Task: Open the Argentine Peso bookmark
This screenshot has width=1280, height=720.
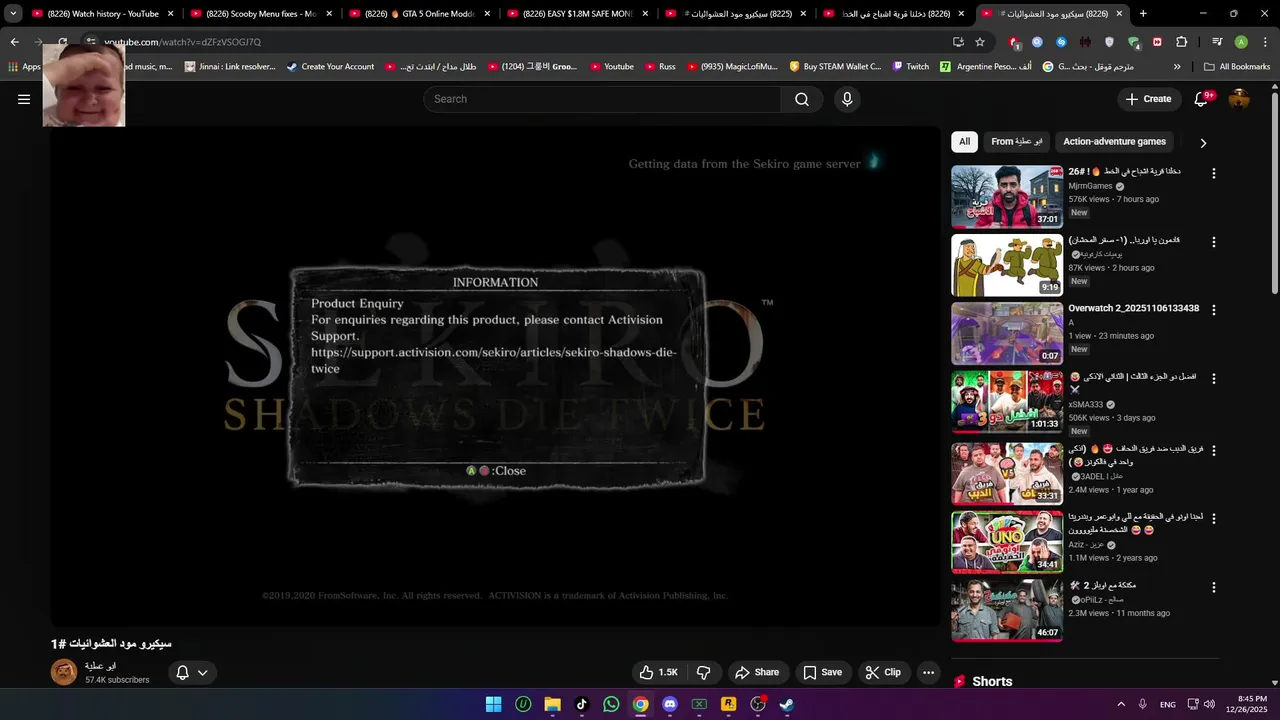Action: (x=985, y=67)
